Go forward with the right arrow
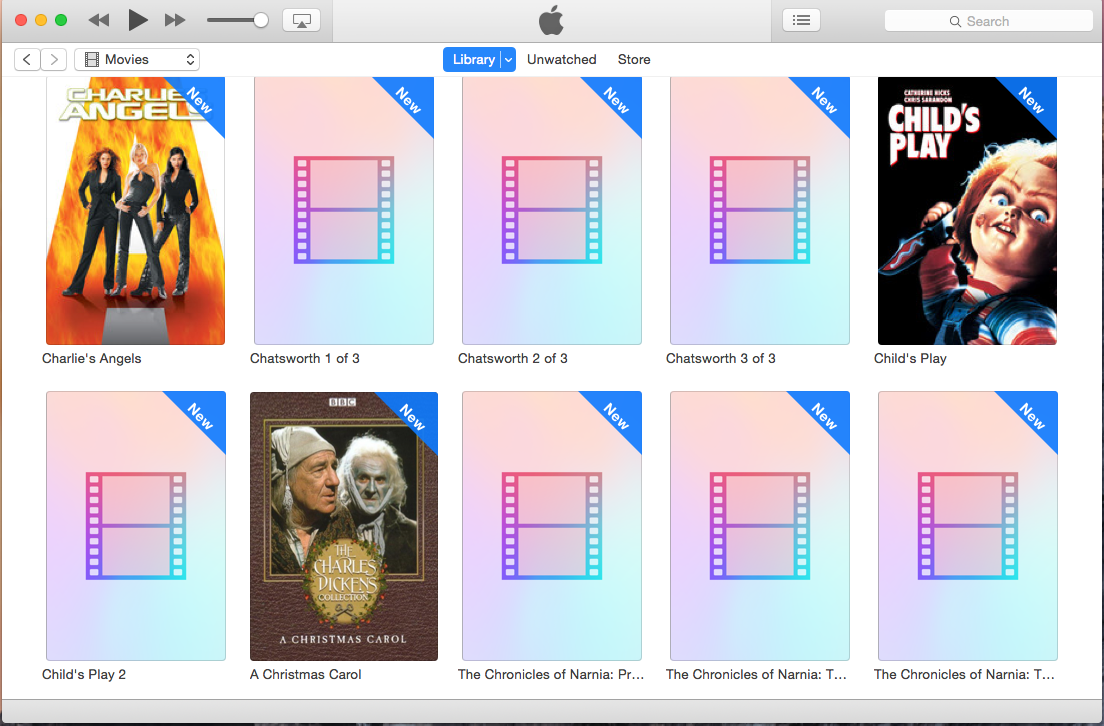The height and width of the screenshot is (726, 1104). [54, 59]
